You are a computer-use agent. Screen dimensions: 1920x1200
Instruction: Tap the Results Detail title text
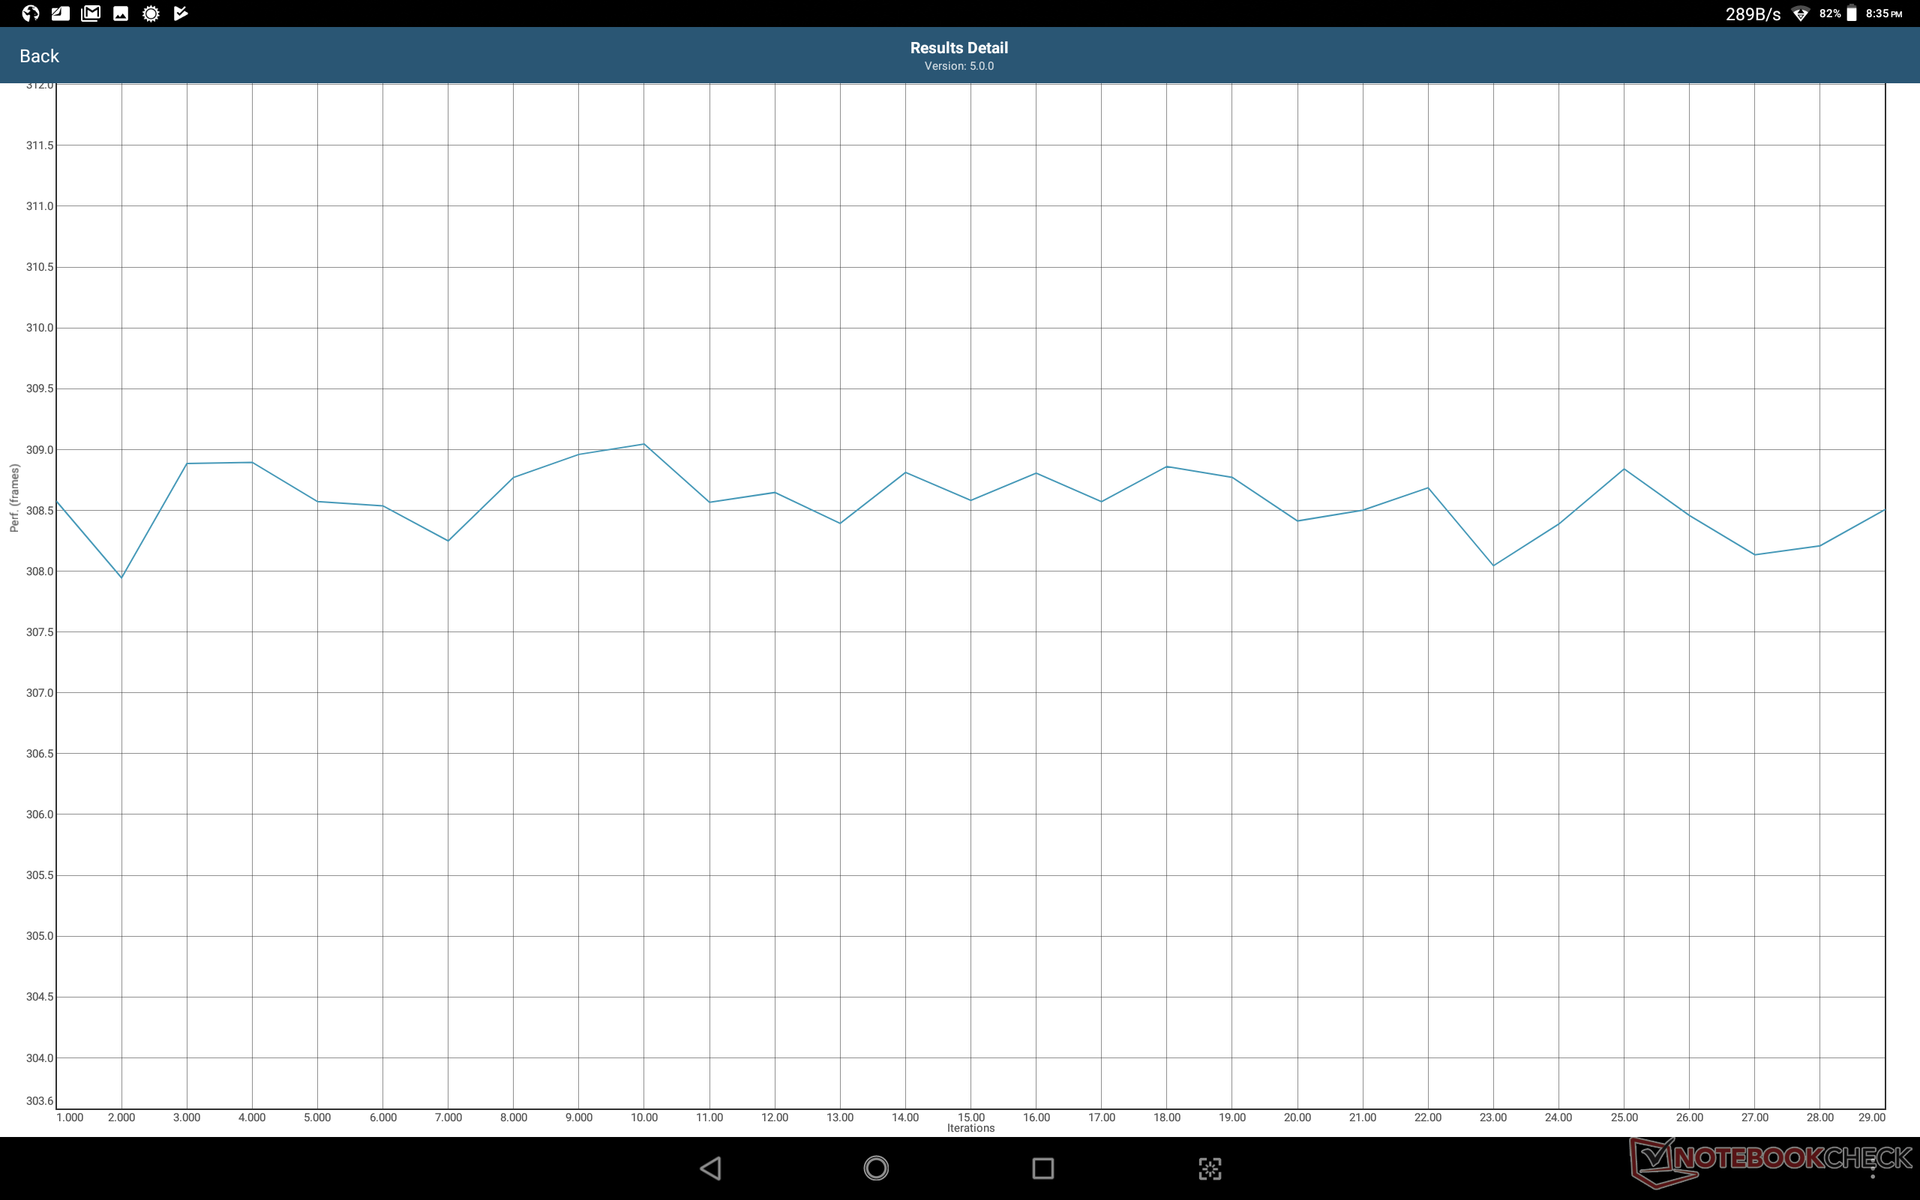click(x=958, y=48)
